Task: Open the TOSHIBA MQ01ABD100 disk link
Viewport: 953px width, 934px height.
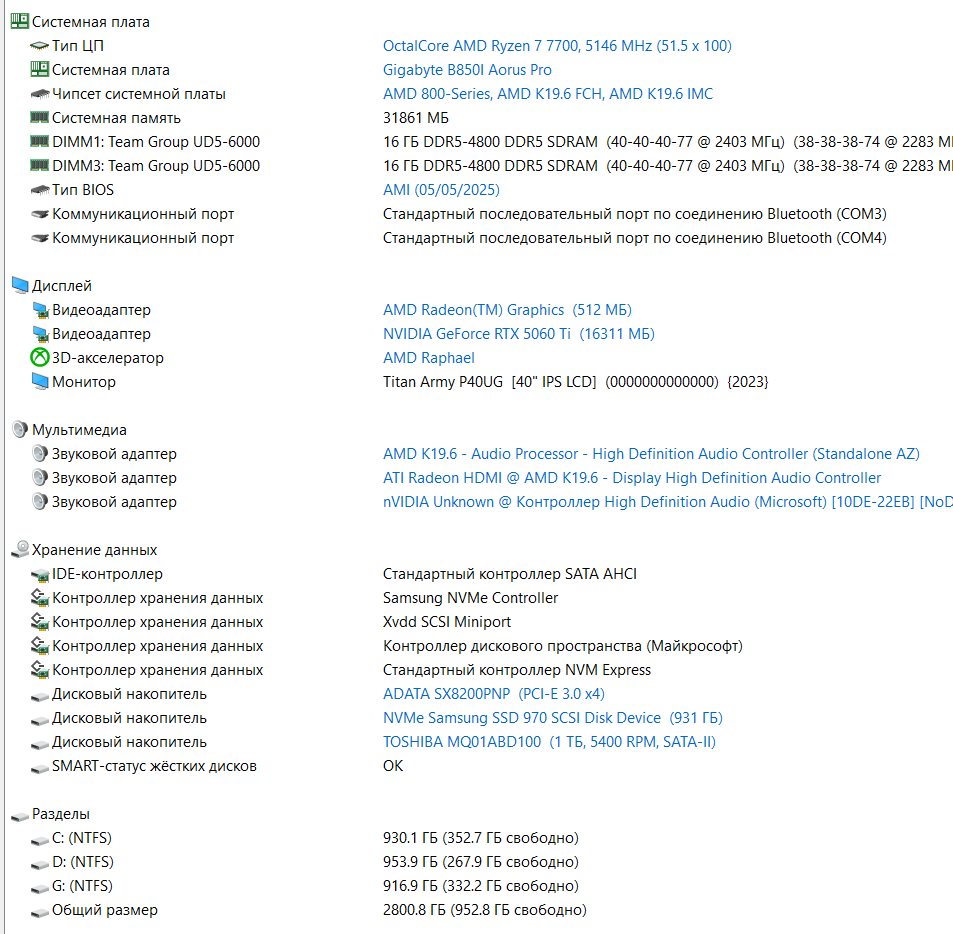Action: click(x=549, y=742)
